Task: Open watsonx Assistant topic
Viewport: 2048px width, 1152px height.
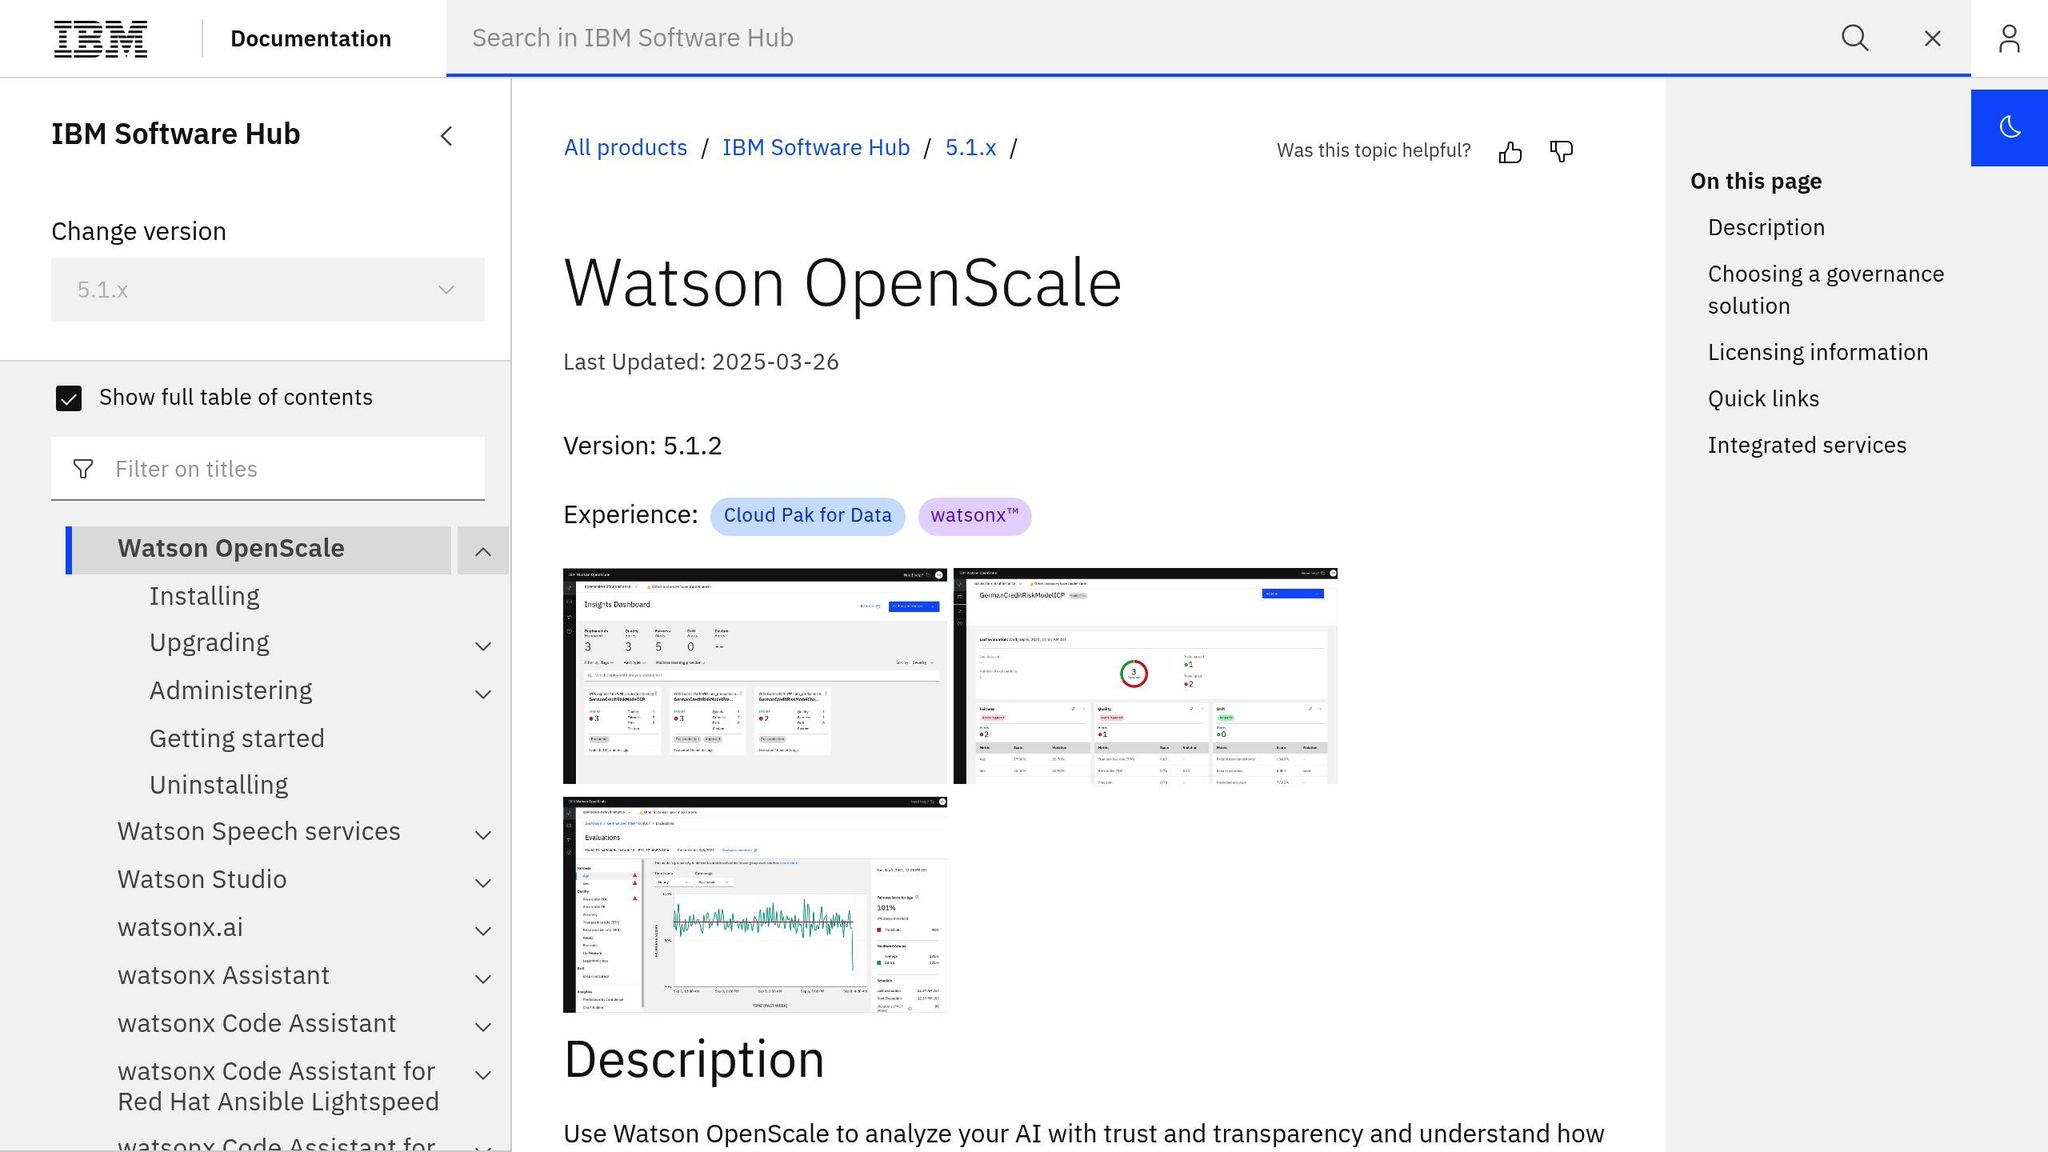Action: (223, 975)
